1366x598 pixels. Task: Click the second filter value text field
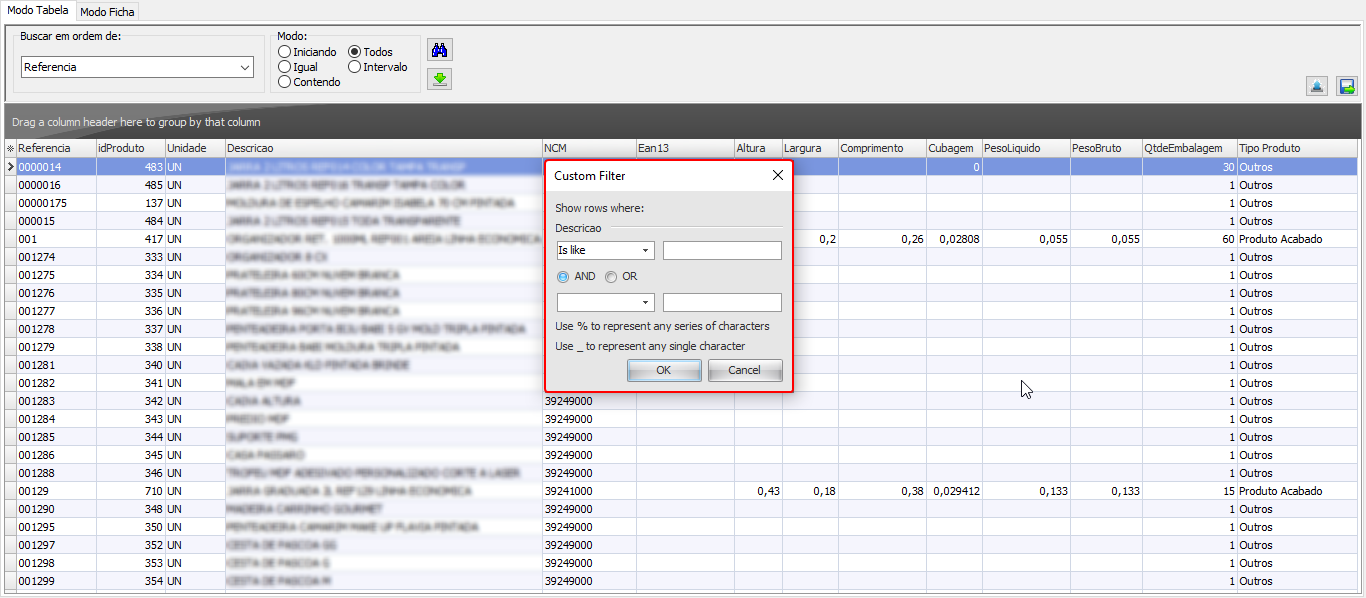(722, 302)
